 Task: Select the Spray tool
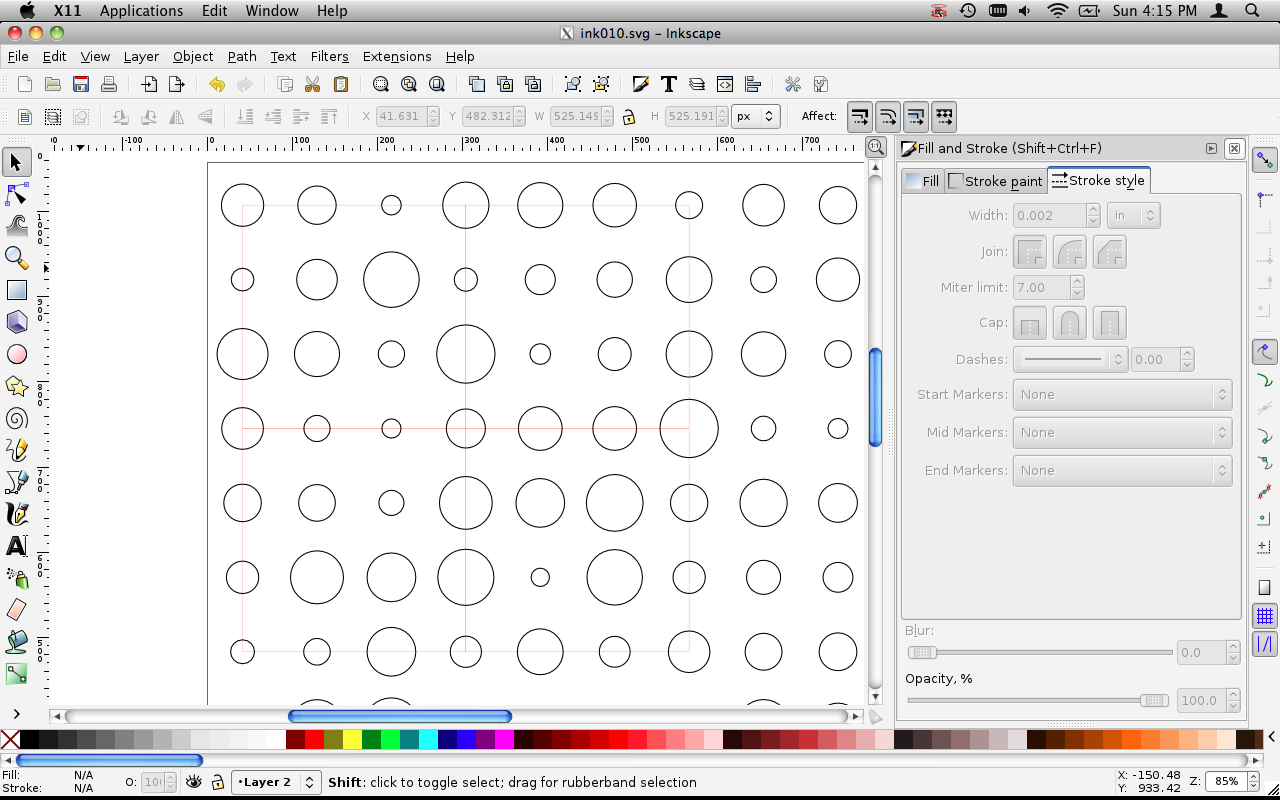coord(16,578)
